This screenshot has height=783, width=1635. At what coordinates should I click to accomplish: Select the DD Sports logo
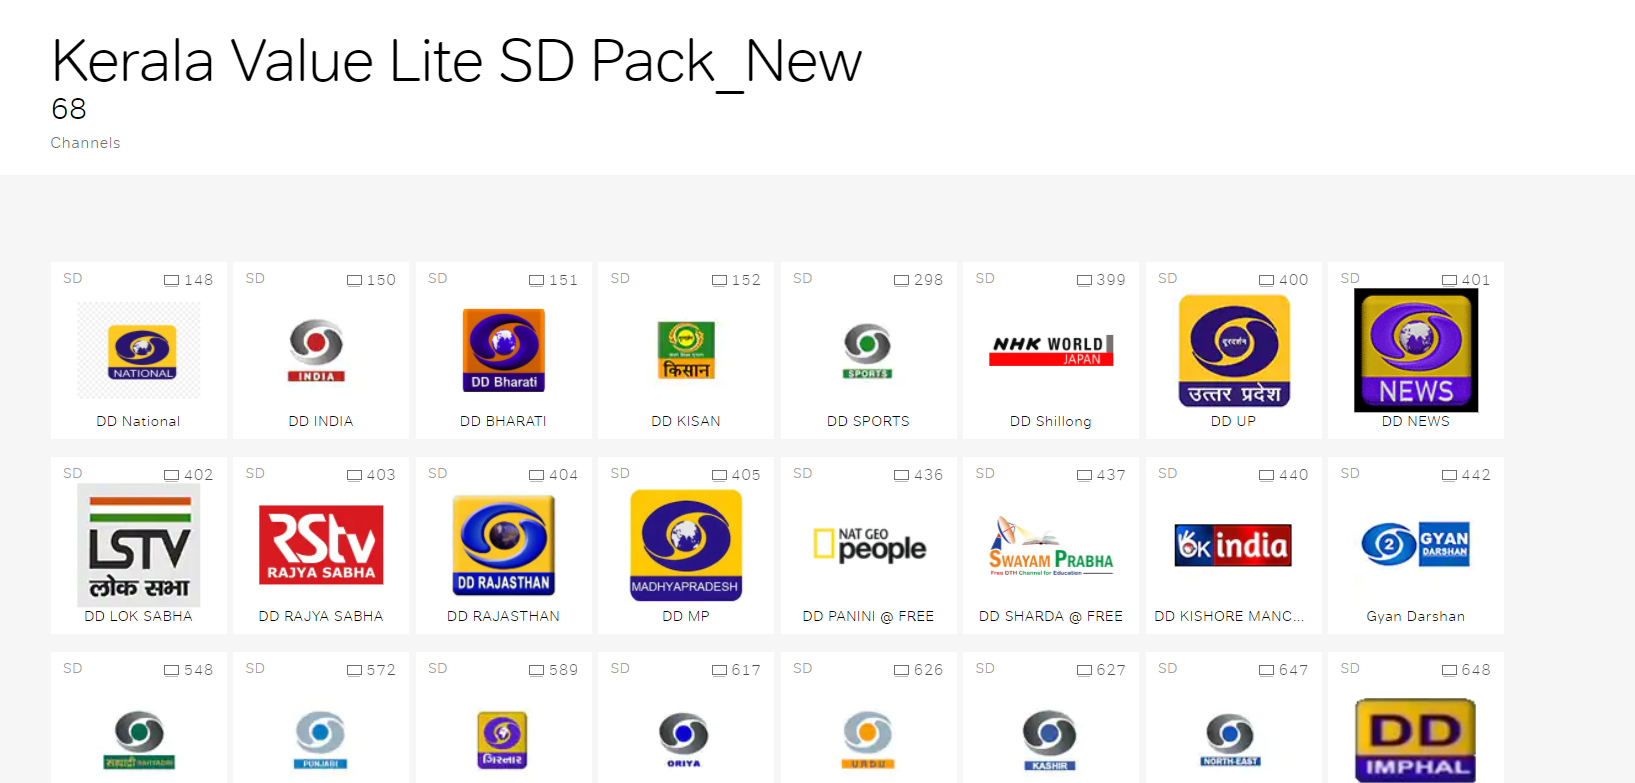pos(868,351)
